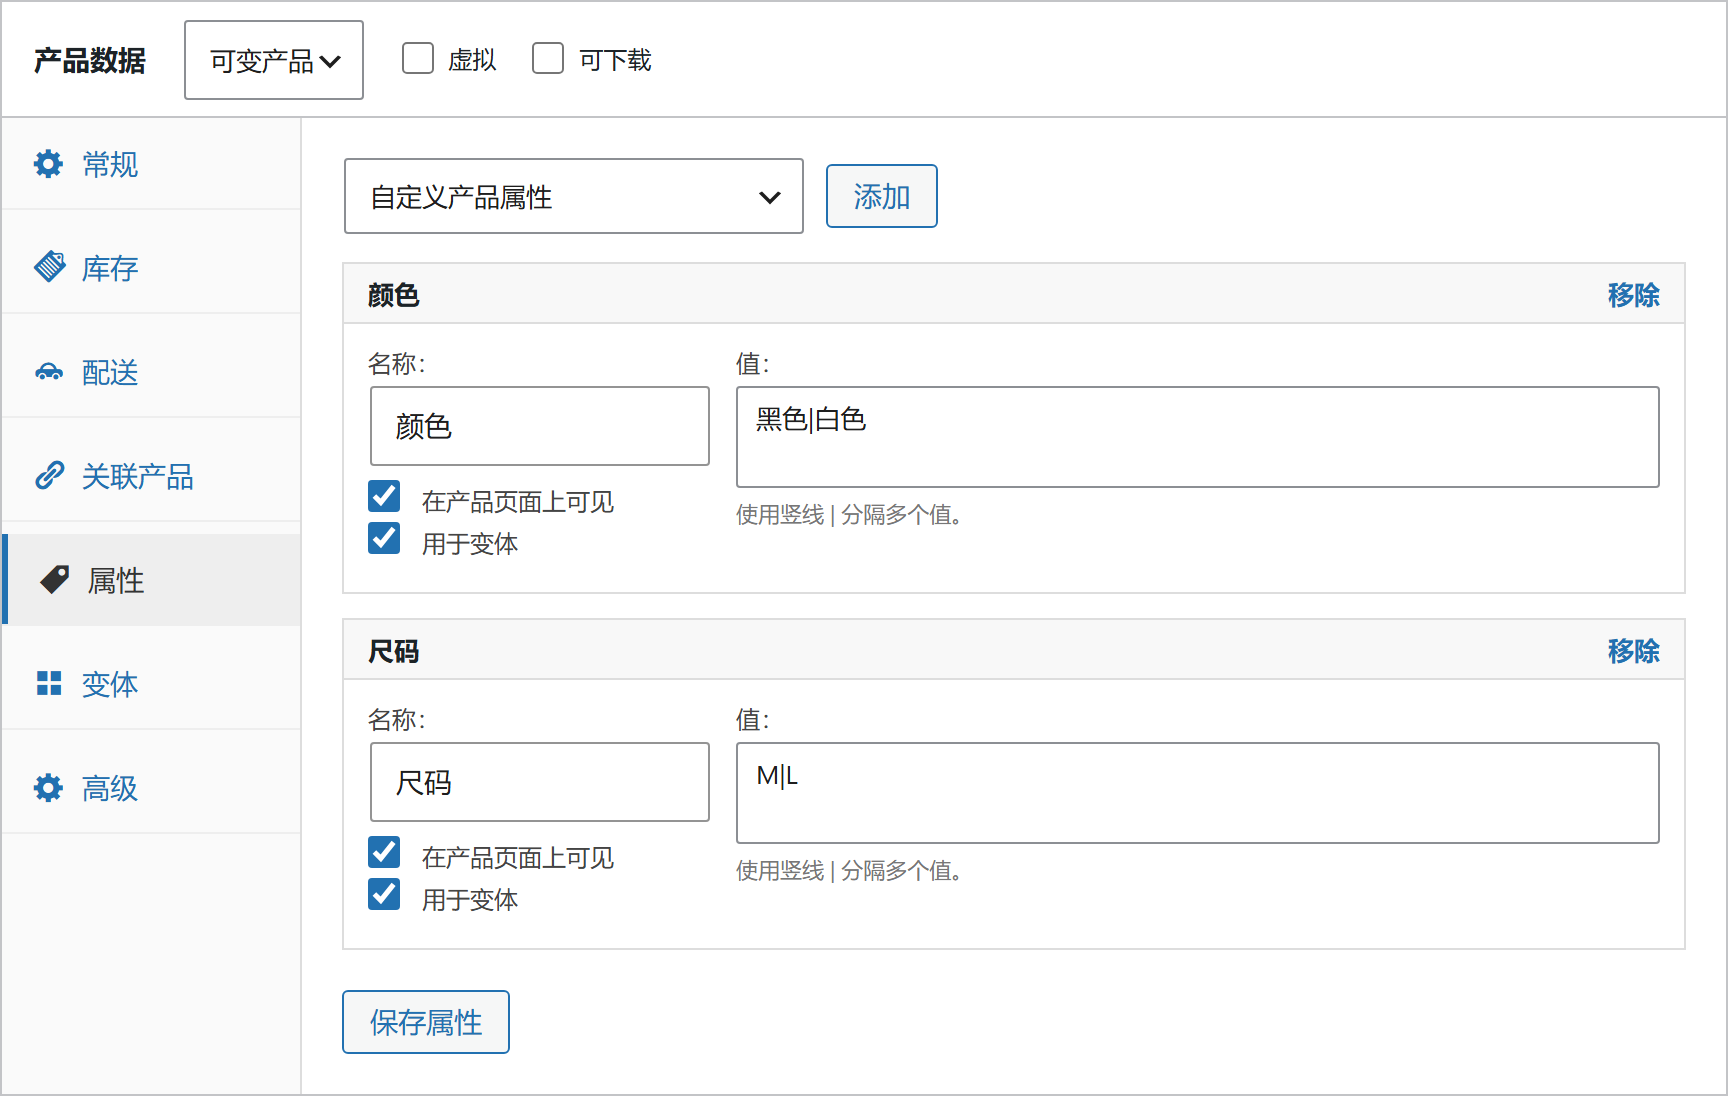Image resolution: width=1728 pixels, height=1096 pixels.
Task: Uncheck 在产品页面上可见 under 尺码 attribute
Action: (384, 853)
